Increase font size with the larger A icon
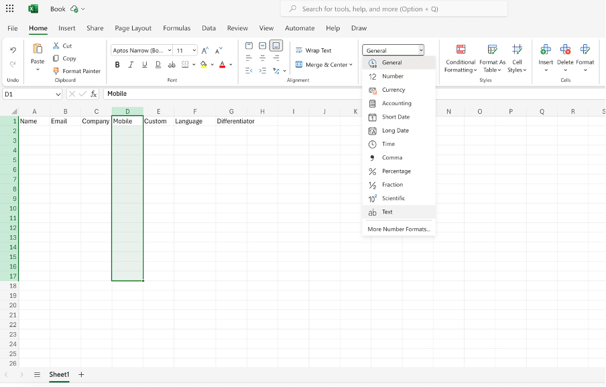Screen dimensions: 606x387 click(x=205, y=50)
